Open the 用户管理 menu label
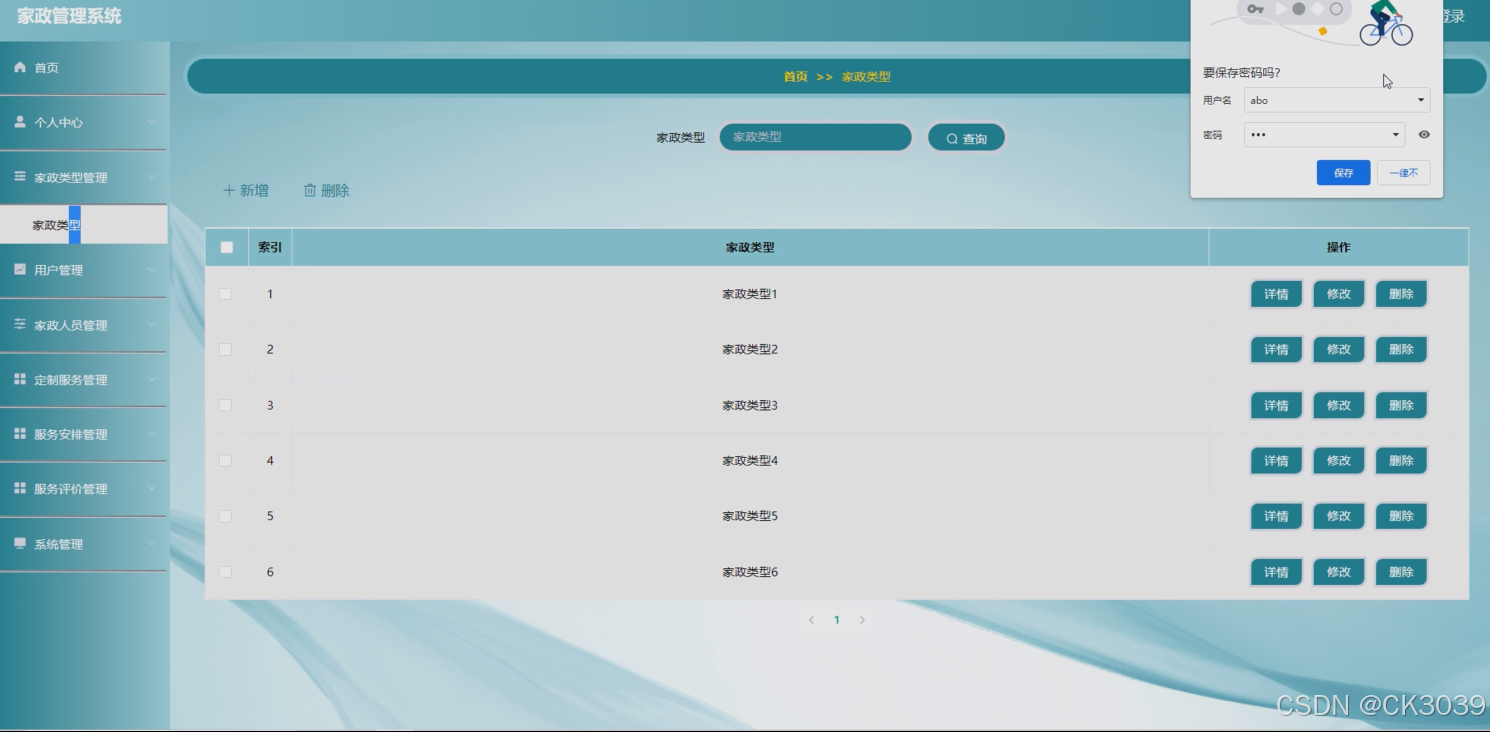The height and width of the screenshot is (732, 1490). [58, 270]
